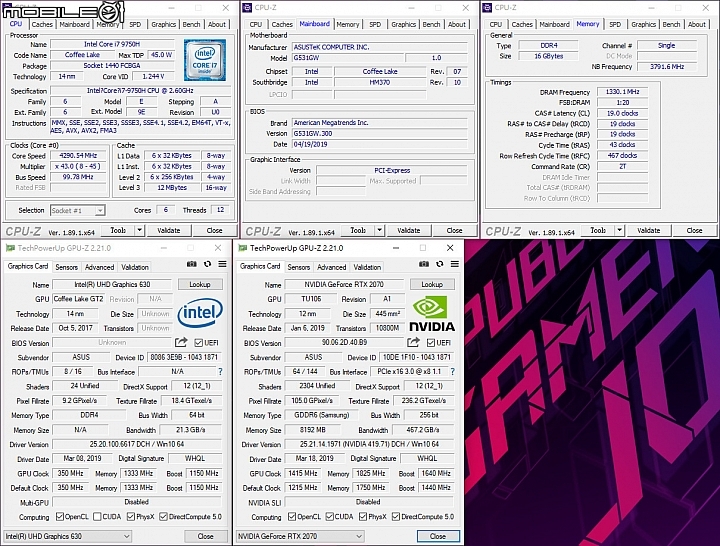
Task: Click the refresh icon in Intel GPU-Z window
Action: (x=208, y=264)
